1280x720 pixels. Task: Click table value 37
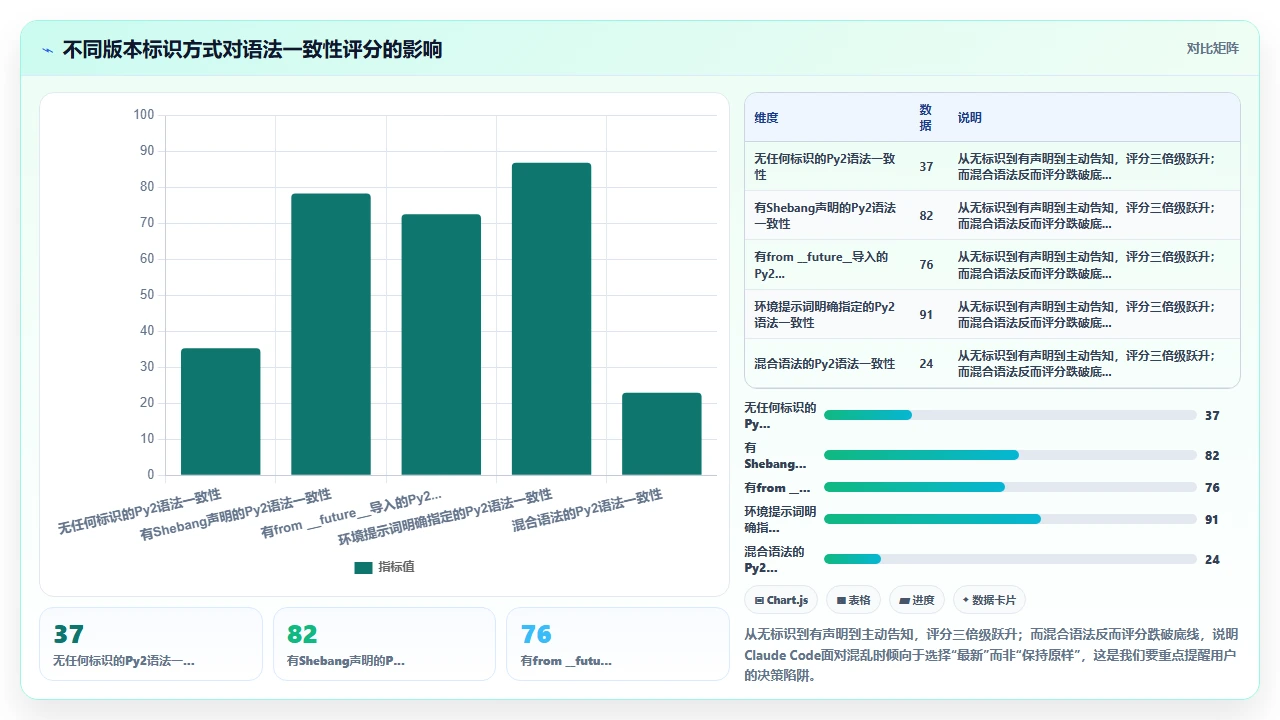[x=926, y=167]
